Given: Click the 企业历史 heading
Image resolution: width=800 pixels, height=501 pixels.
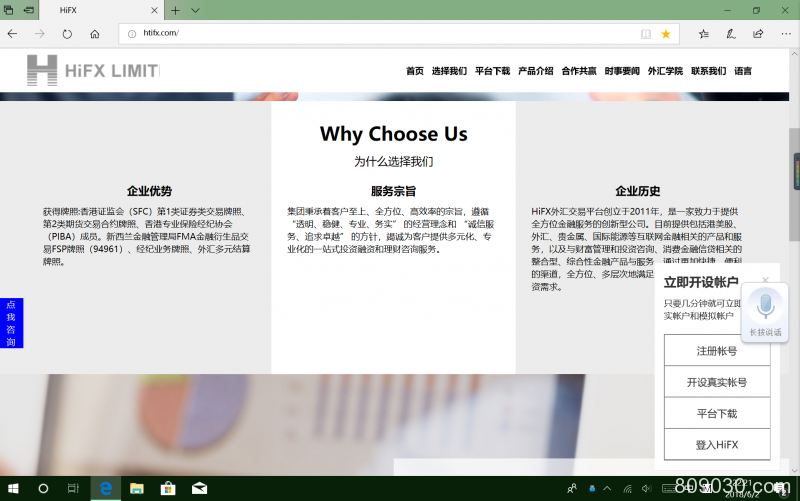Looking at the screenshot, I should pos(638,191).
